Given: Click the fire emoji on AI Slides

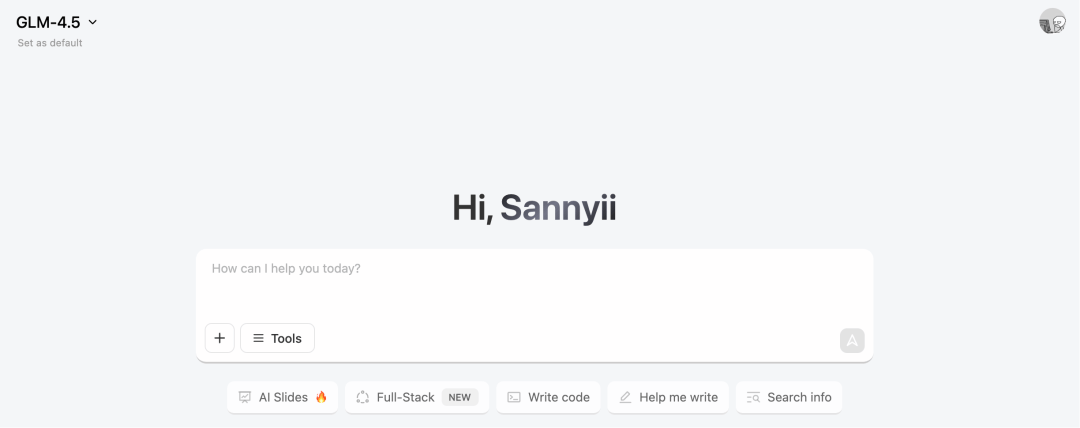Looking at the screenshot, I should coord(321,397).
